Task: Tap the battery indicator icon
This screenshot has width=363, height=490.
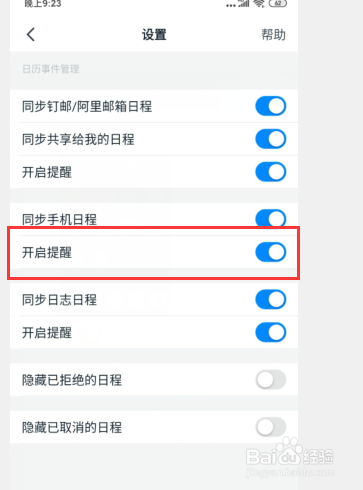Action: 278,3
